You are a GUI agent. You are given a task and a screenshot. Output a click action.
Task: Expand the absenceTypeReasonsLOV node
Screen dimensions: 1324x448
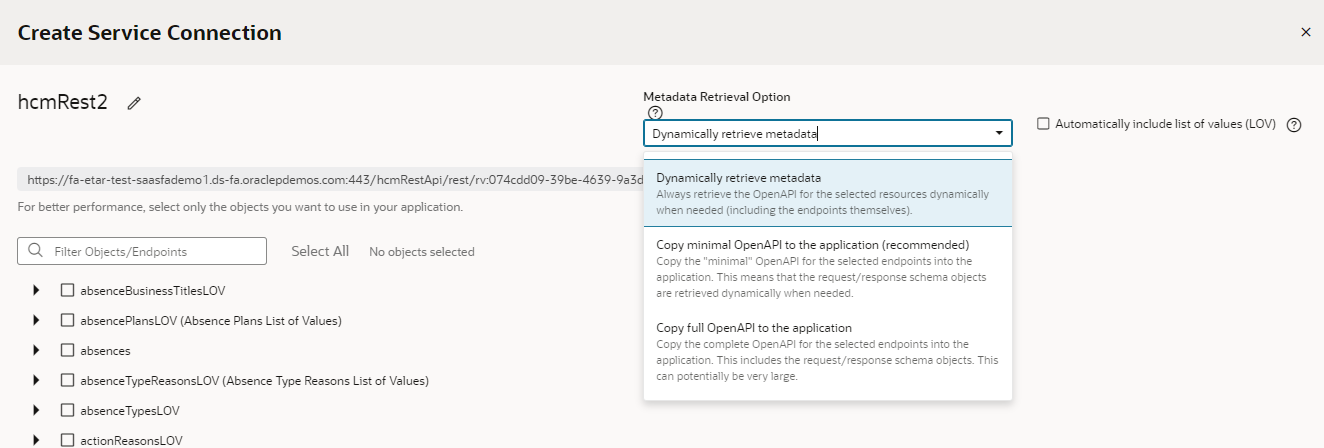pos(37,381)
